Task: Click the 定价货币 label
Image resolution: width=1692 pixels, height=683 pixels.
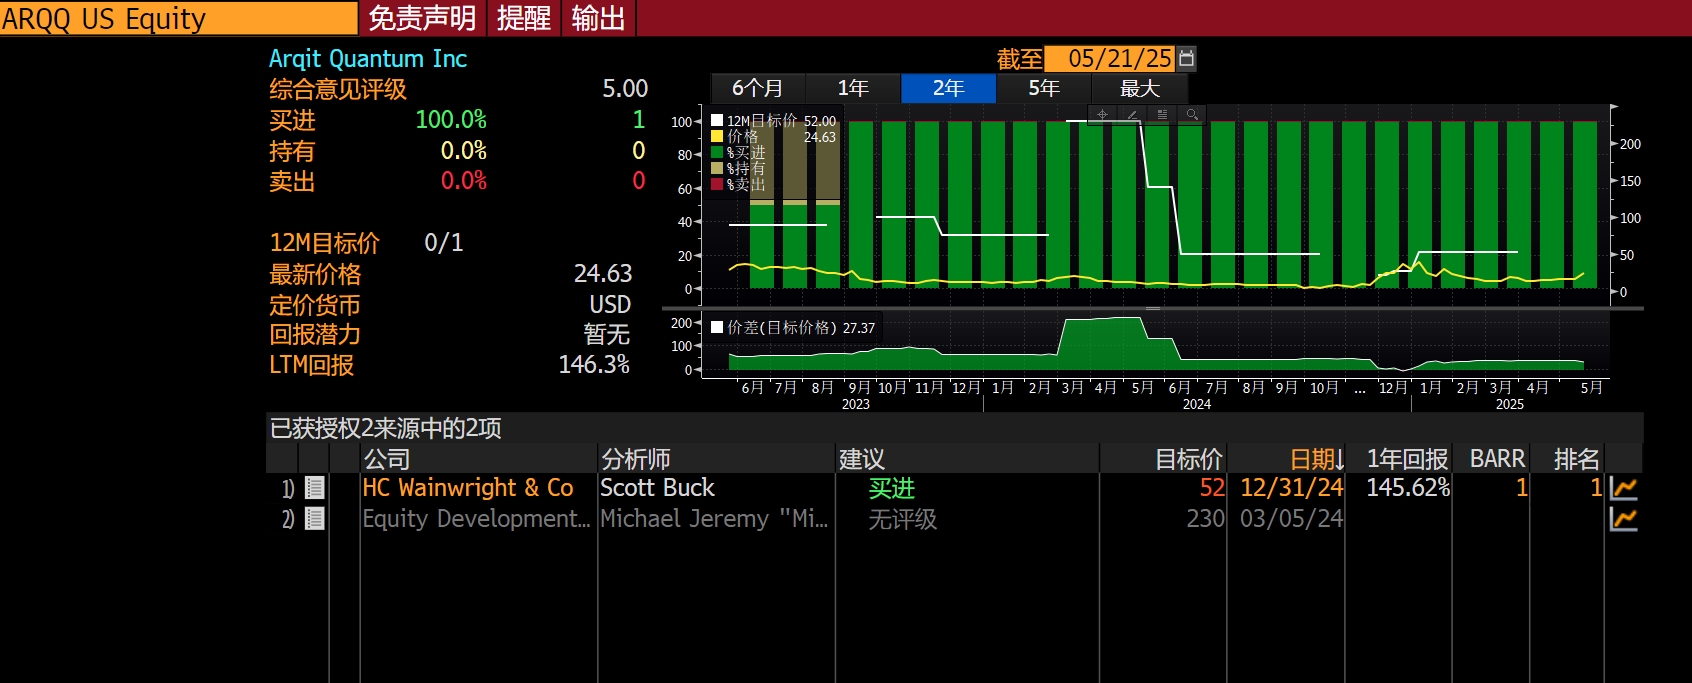Action: click(315, 305)
